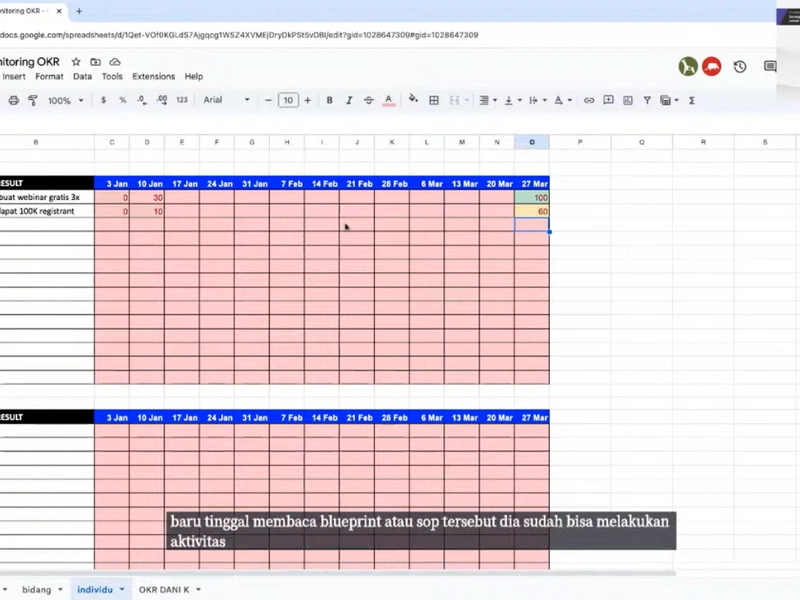Image resolution: width=800 pixels, height=600 pixels.
Task: Insert a comment
Action: (608, 100)
